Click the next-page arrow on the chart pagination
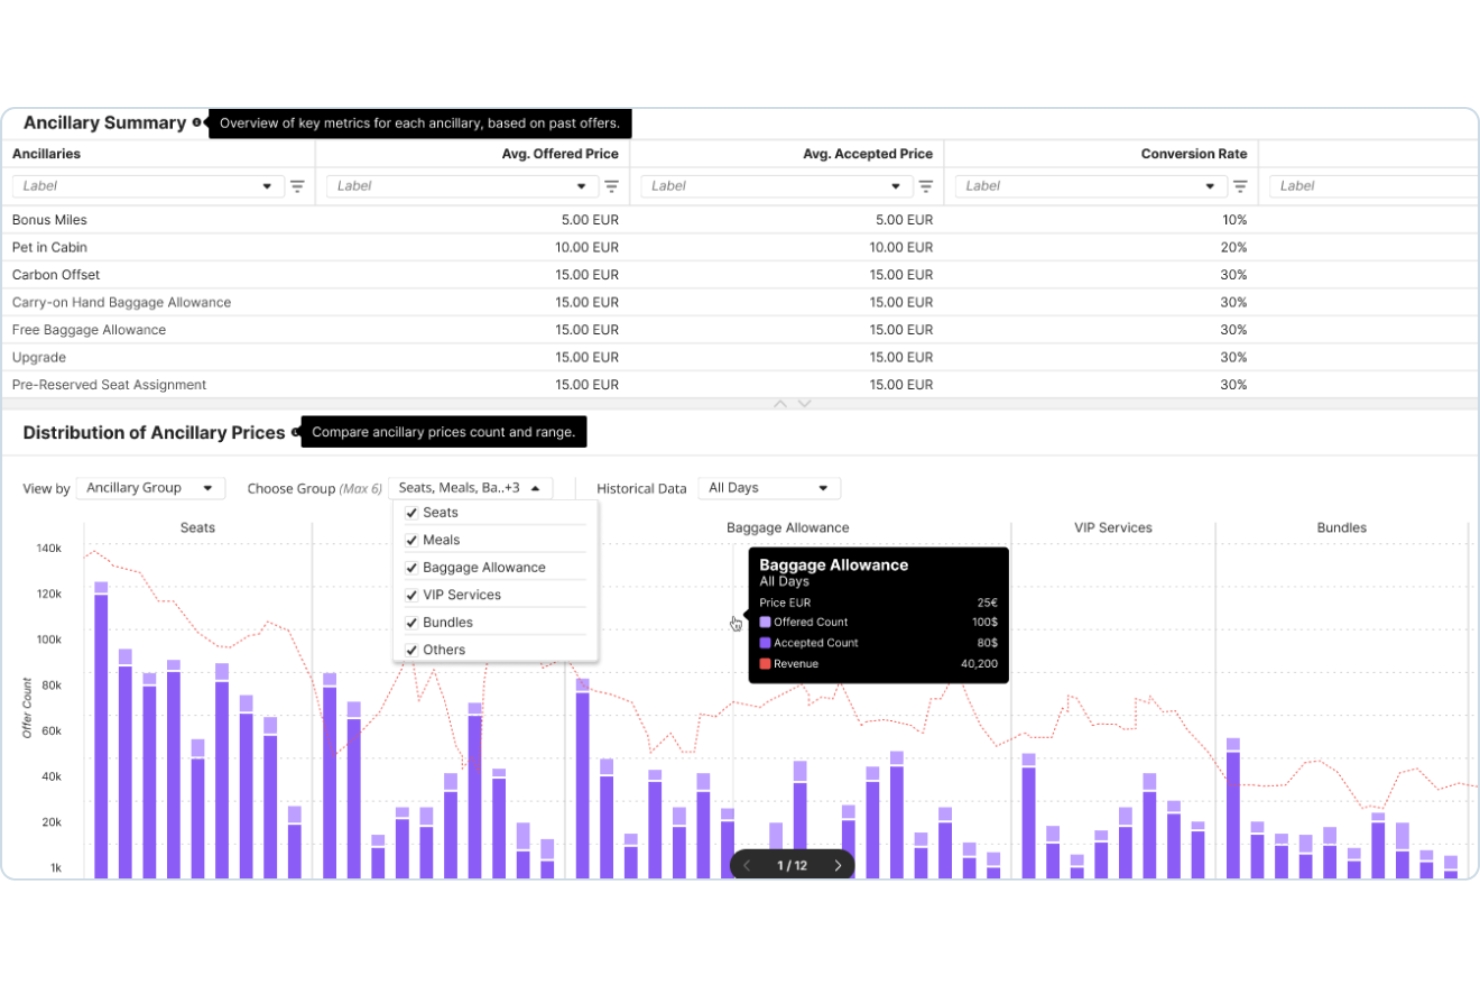The width and height of the screenshot is (1480, 987). pyautogui.click(x=838, y=865)
